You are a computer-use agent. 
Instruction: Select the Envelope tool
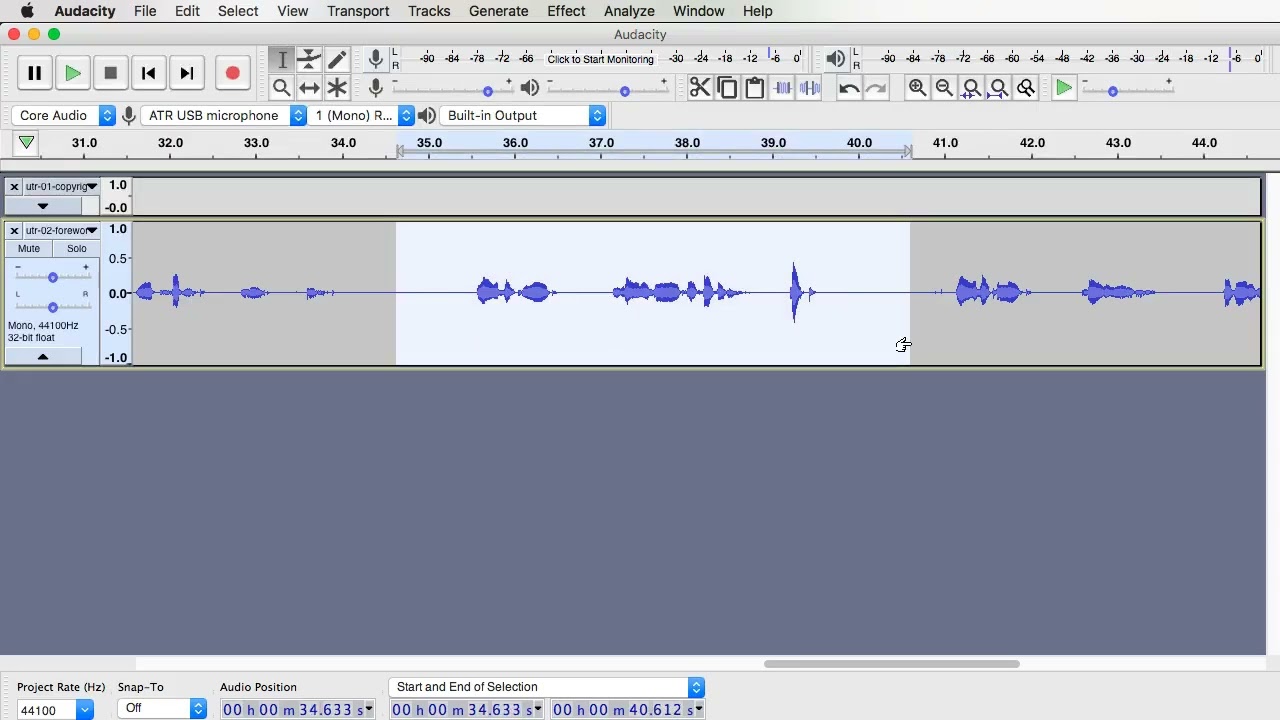(x=310, y=60)
